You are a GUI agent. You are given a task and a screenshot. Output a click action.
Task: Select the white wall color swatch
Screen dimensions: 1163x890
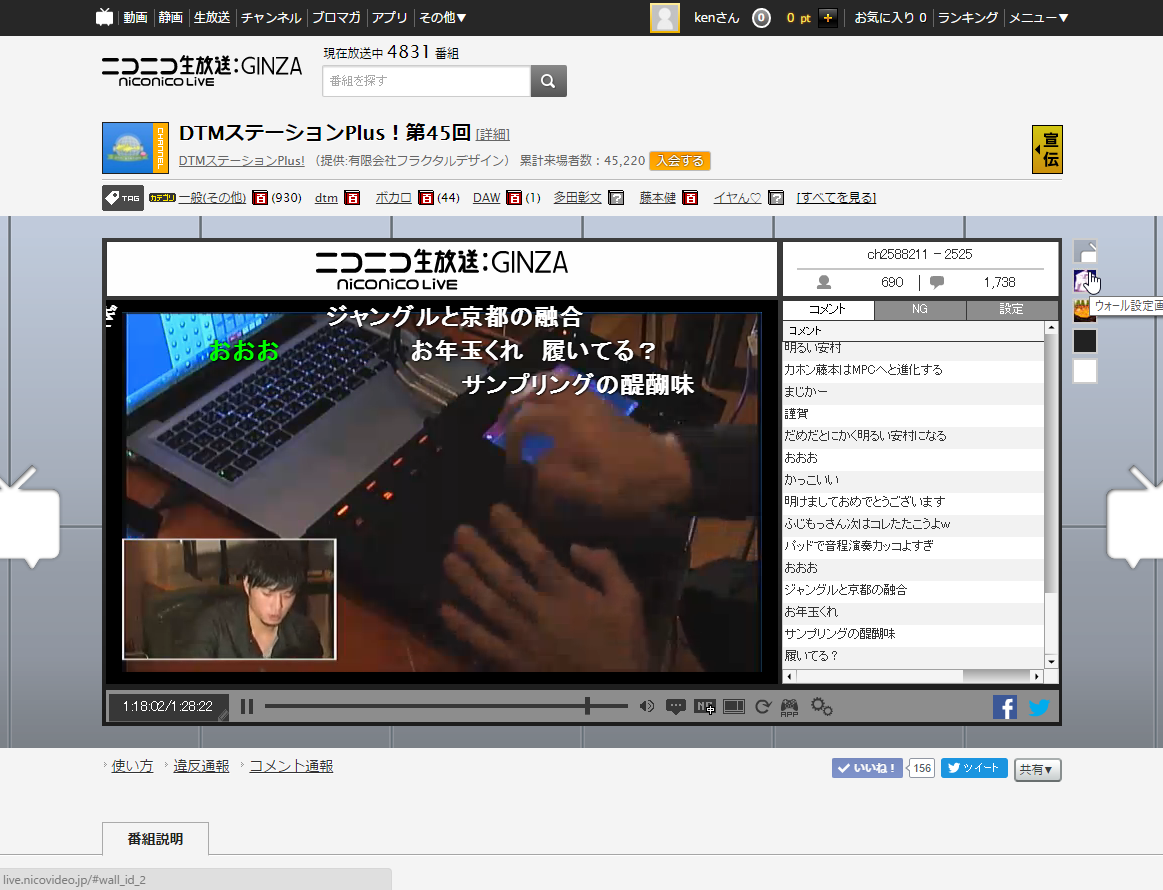point(1085,372)
